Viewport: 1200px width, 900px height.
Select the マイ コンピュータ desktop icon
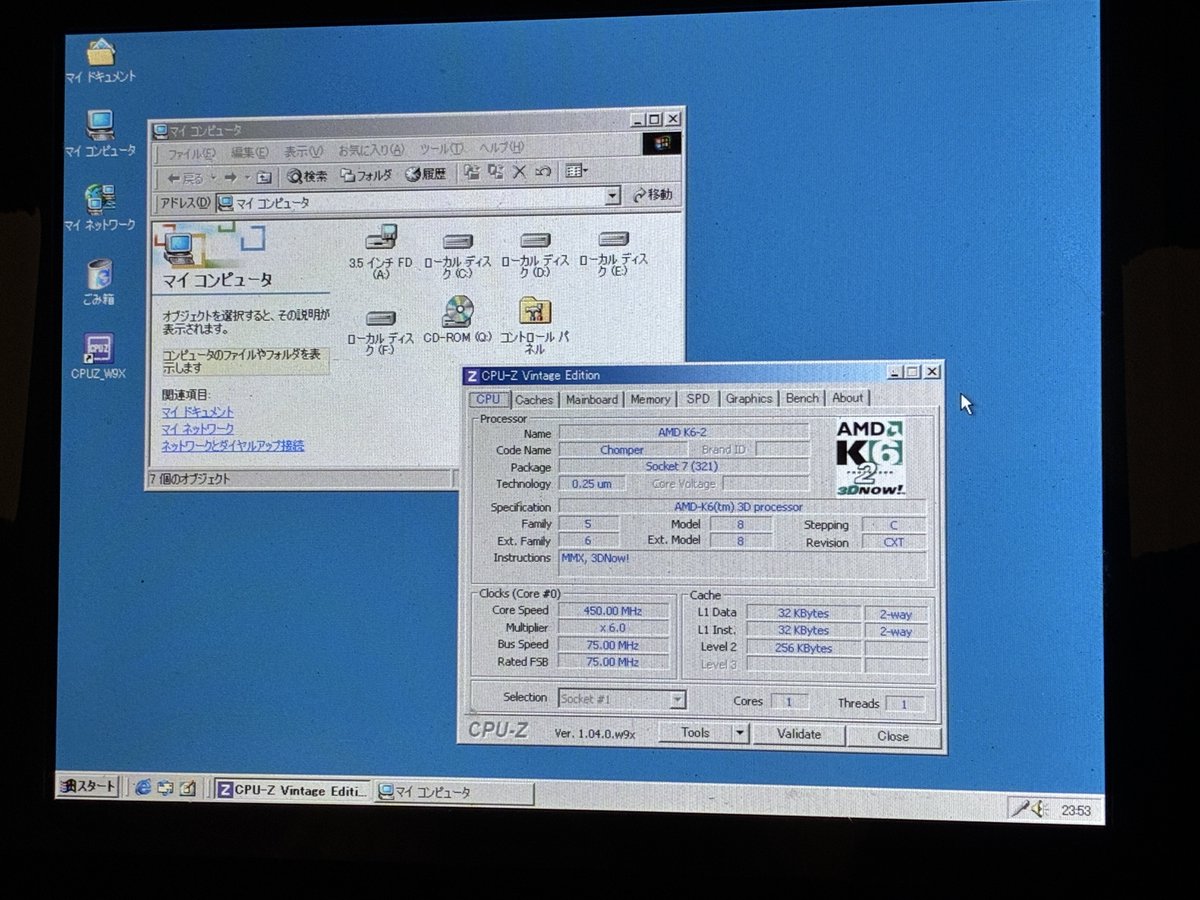click(100, 134)
